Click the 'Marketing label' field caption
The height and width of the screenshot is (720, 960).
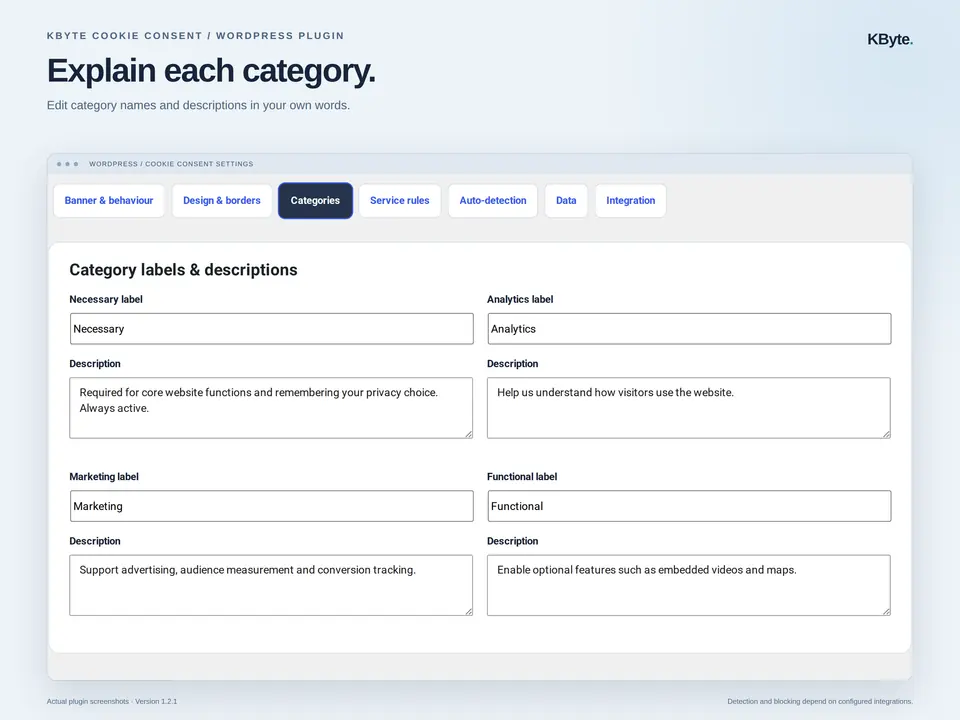click(x=104, y=477)
